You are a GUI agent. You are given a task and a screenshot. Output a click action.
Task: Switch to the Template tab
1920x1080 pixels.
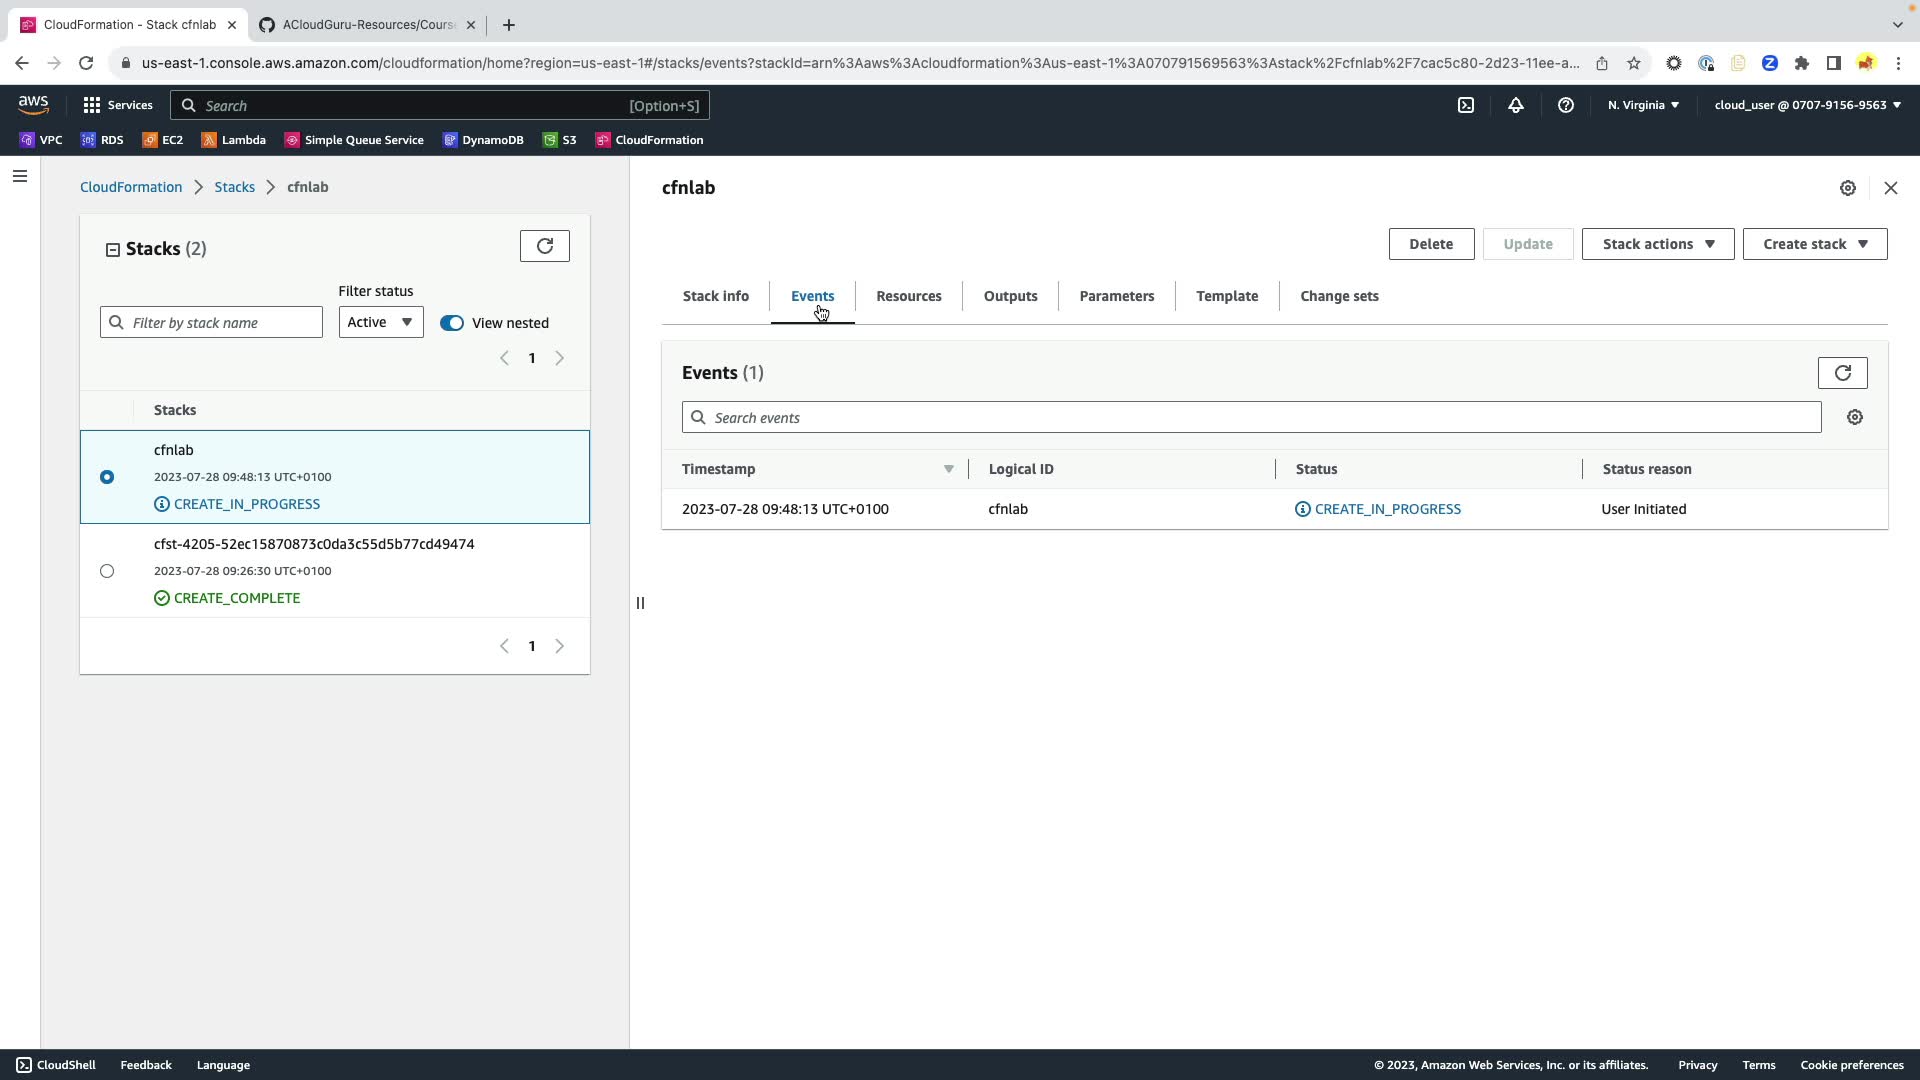[1226, 296]
